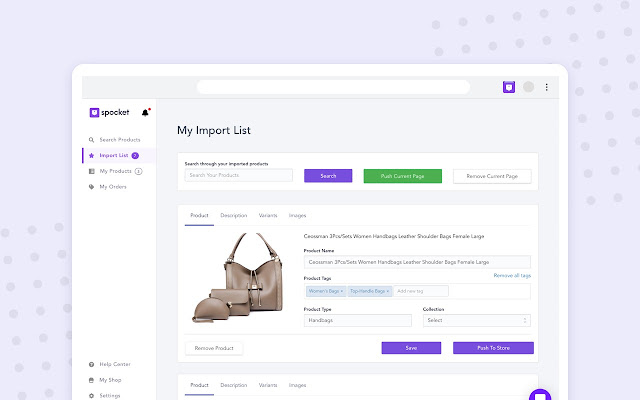This screenshot has height=400, width=640.
Task: Open My Products in sidebar
Action: point(116,171)
